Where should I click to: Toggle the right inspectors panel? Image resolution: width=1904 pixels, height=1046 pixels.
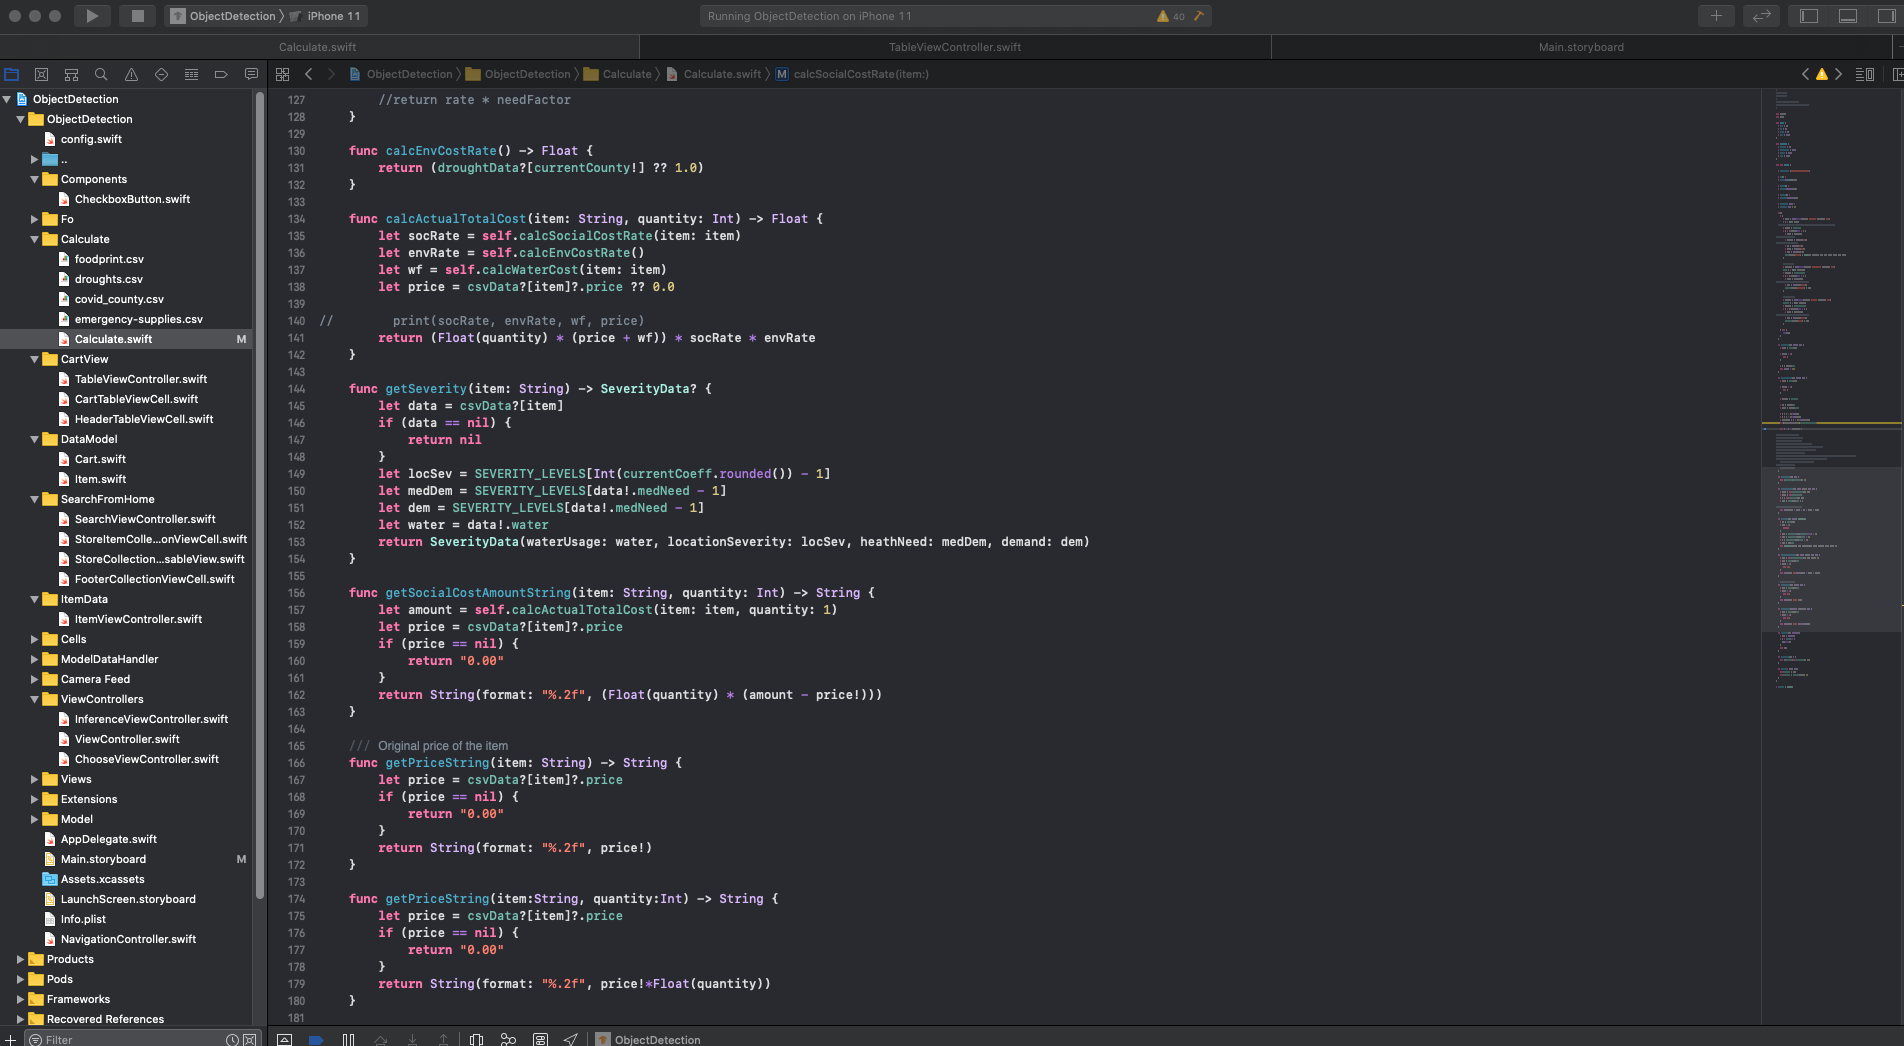point(1886,16)
